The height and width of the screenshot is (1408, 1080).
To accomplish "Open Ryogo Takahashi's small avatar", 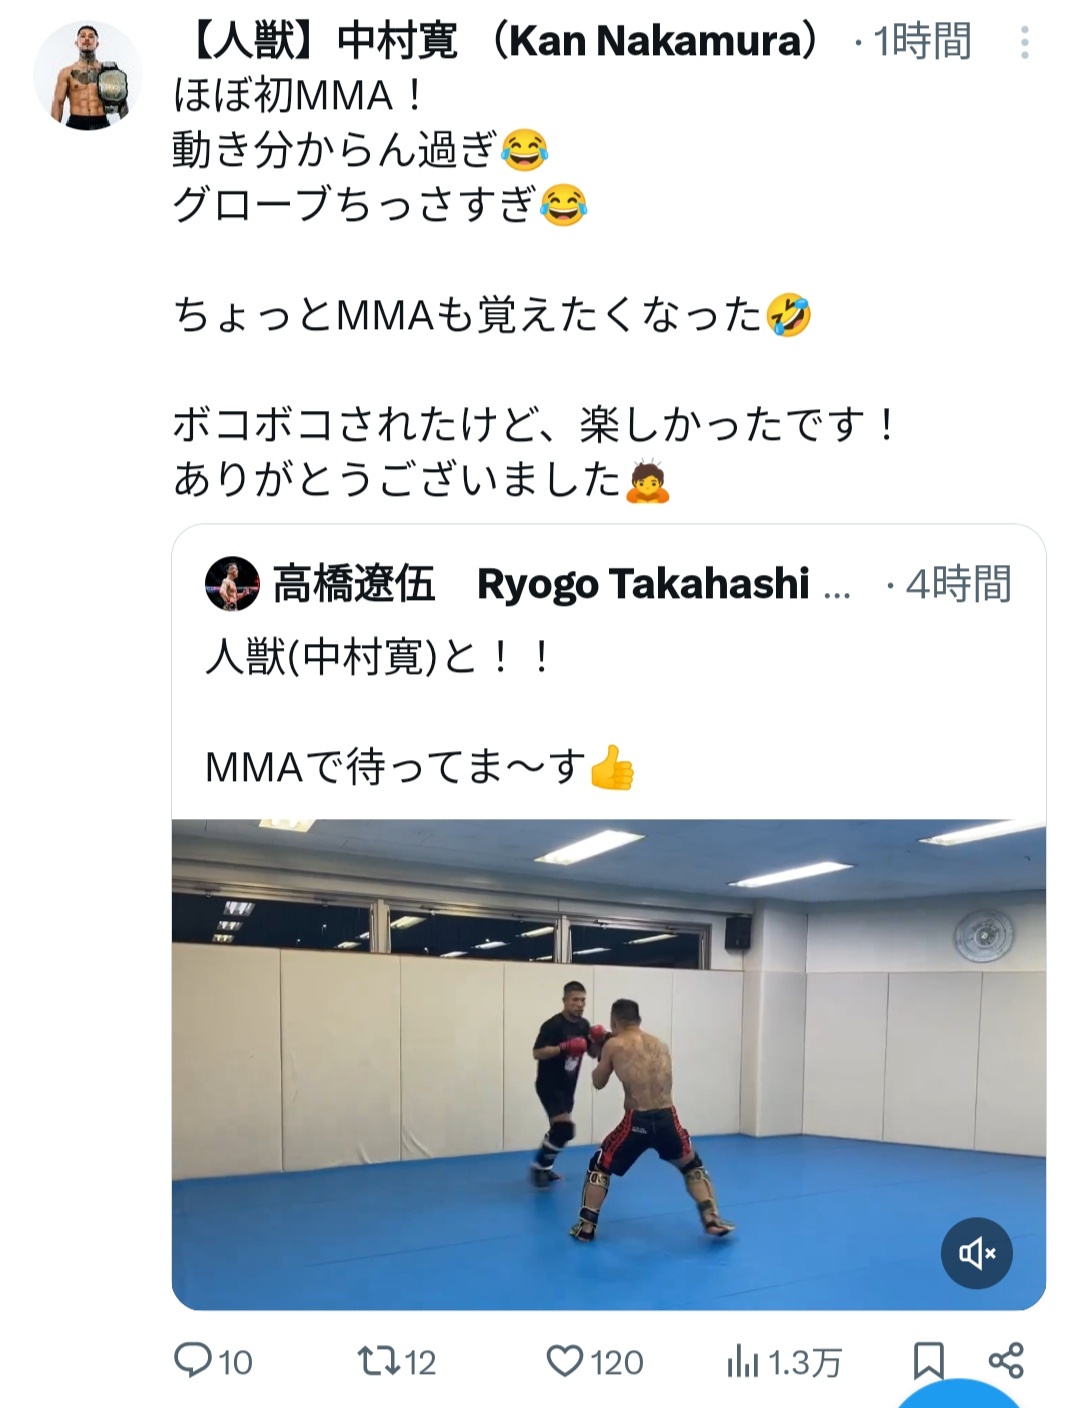I will 232,584.
